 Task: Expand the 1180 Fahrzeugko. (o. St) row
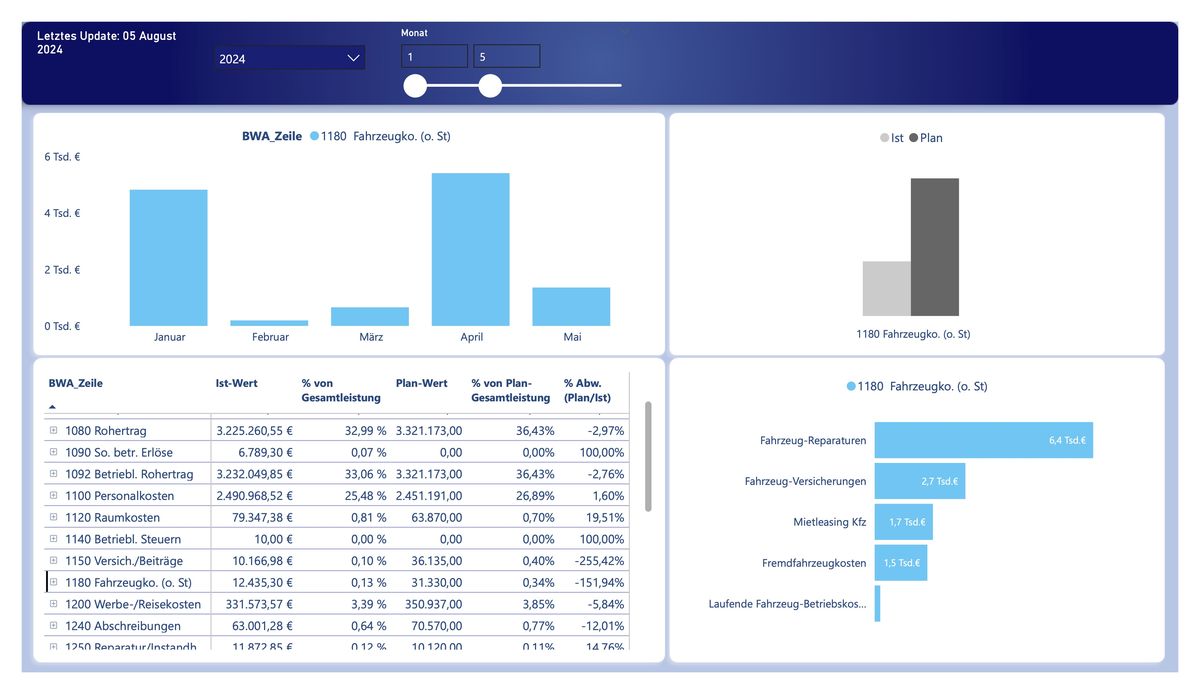click(54, 582)
